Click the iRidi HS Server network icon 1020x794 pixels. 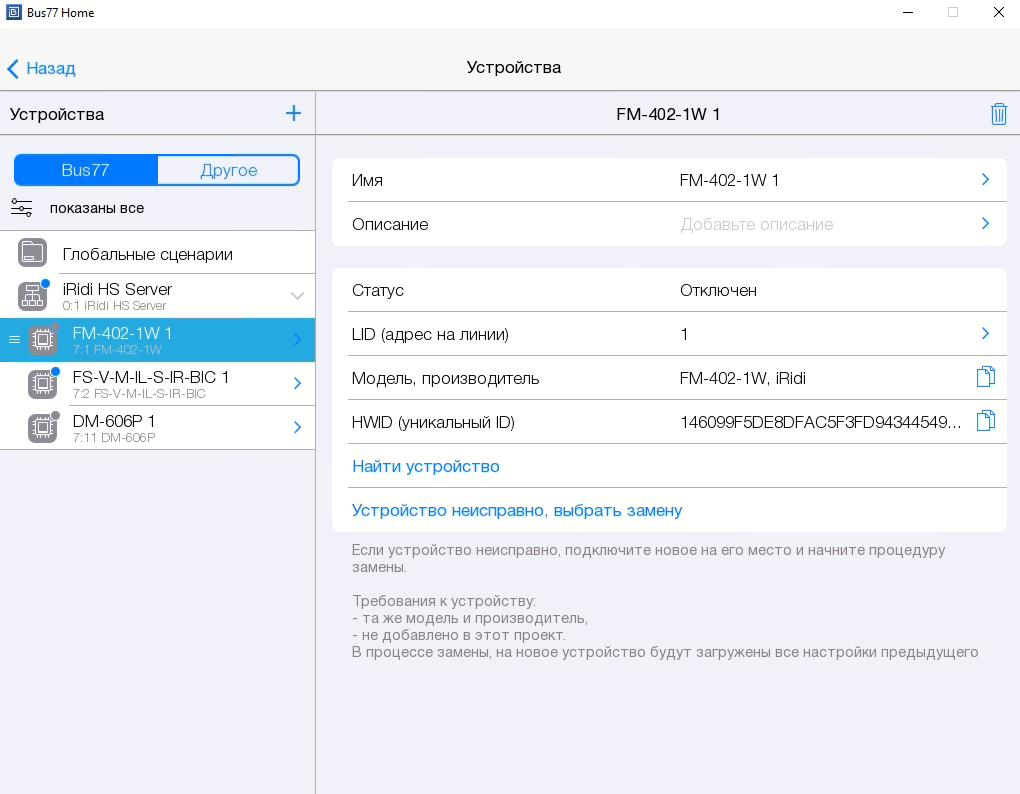(33, 296)
